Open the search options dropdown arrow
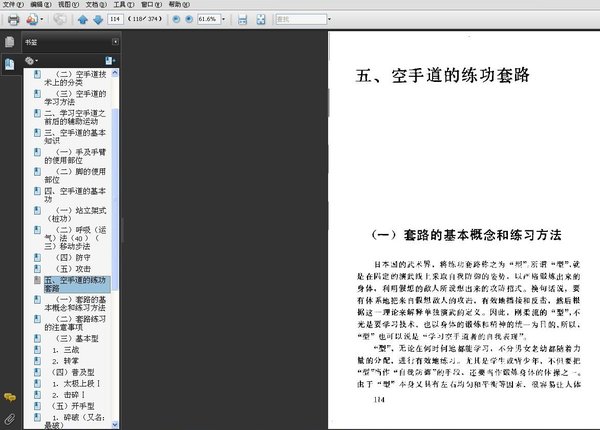This screenshot has width=600, height=430. tap(329, 19)
